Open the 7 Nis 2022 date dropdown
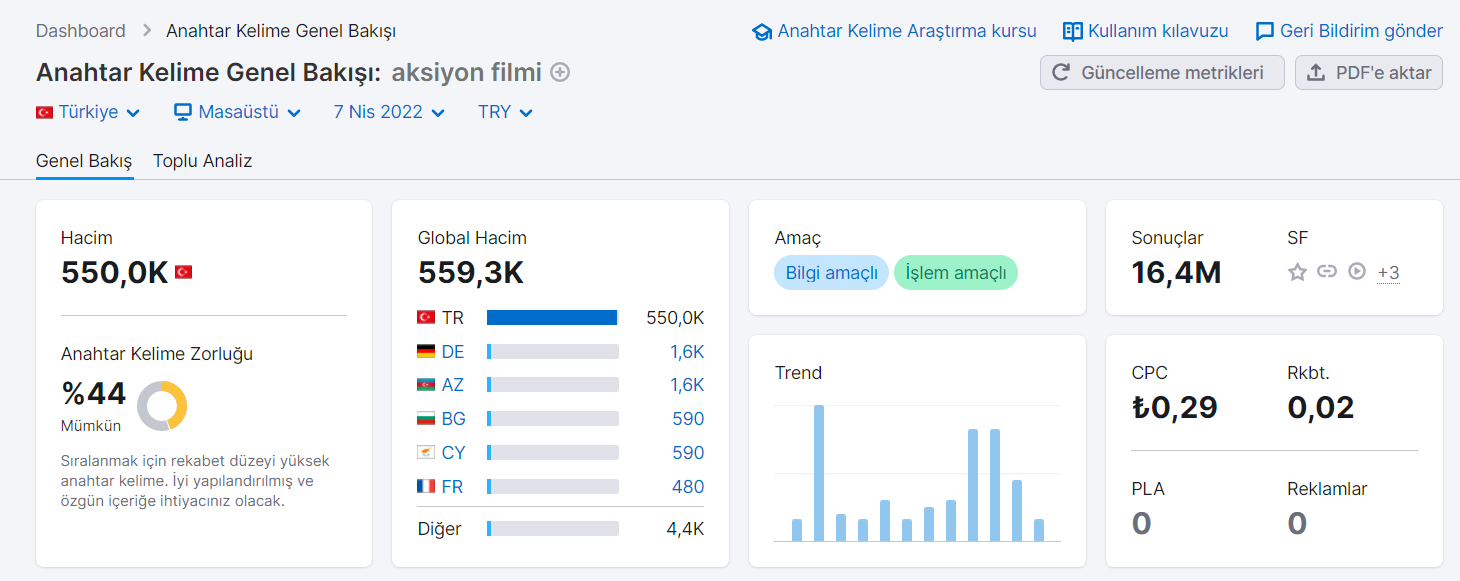 click(389, 112)
